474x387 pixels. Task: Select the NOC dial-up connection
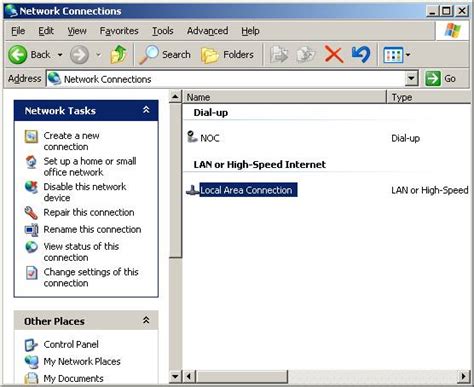coord(210,138)
